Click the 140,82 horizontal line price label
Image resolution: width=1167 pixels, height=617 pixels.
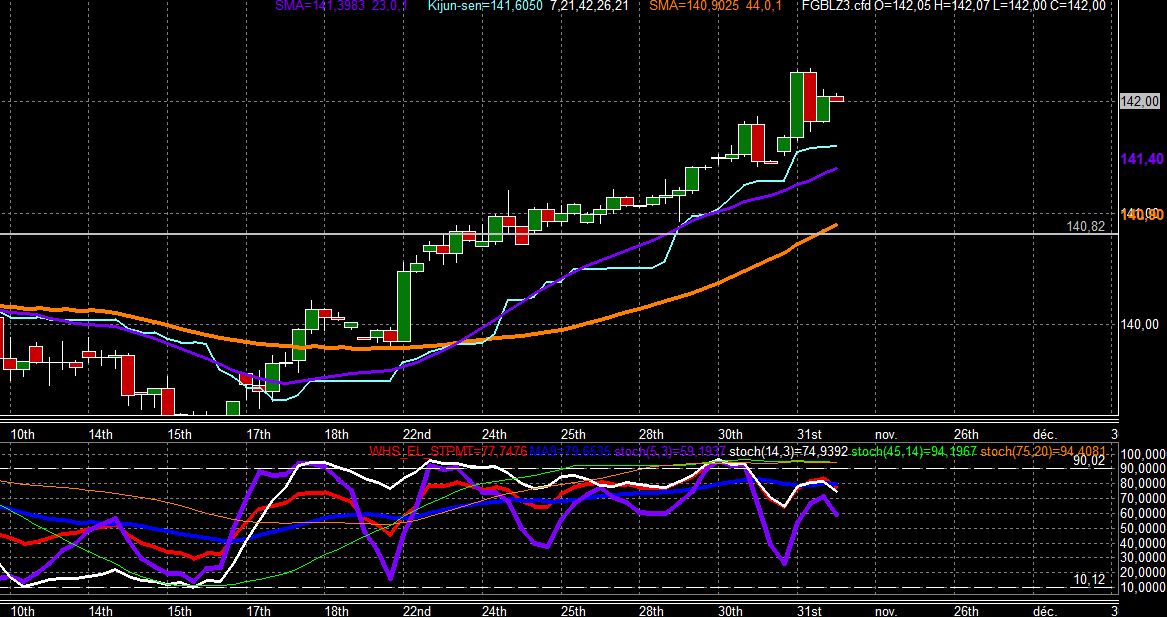[x=1085, y=226]
